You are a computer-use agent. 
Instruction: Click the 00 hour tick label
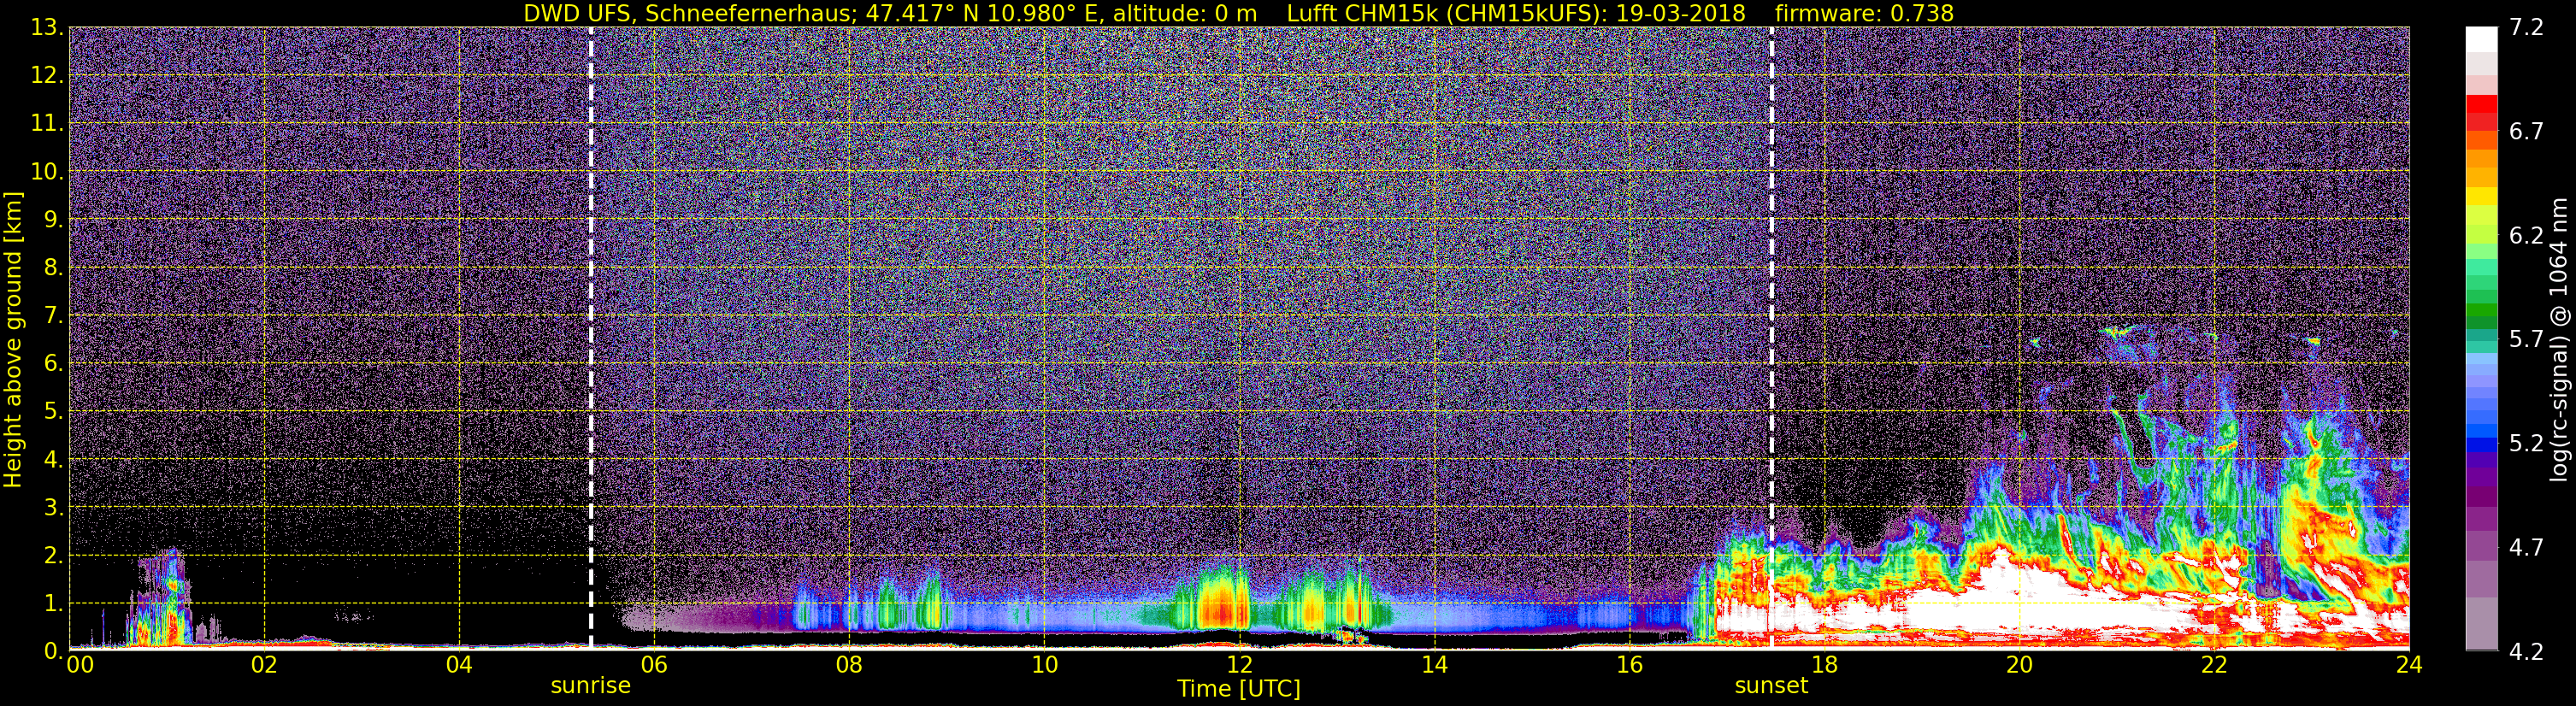coord(79,666)
